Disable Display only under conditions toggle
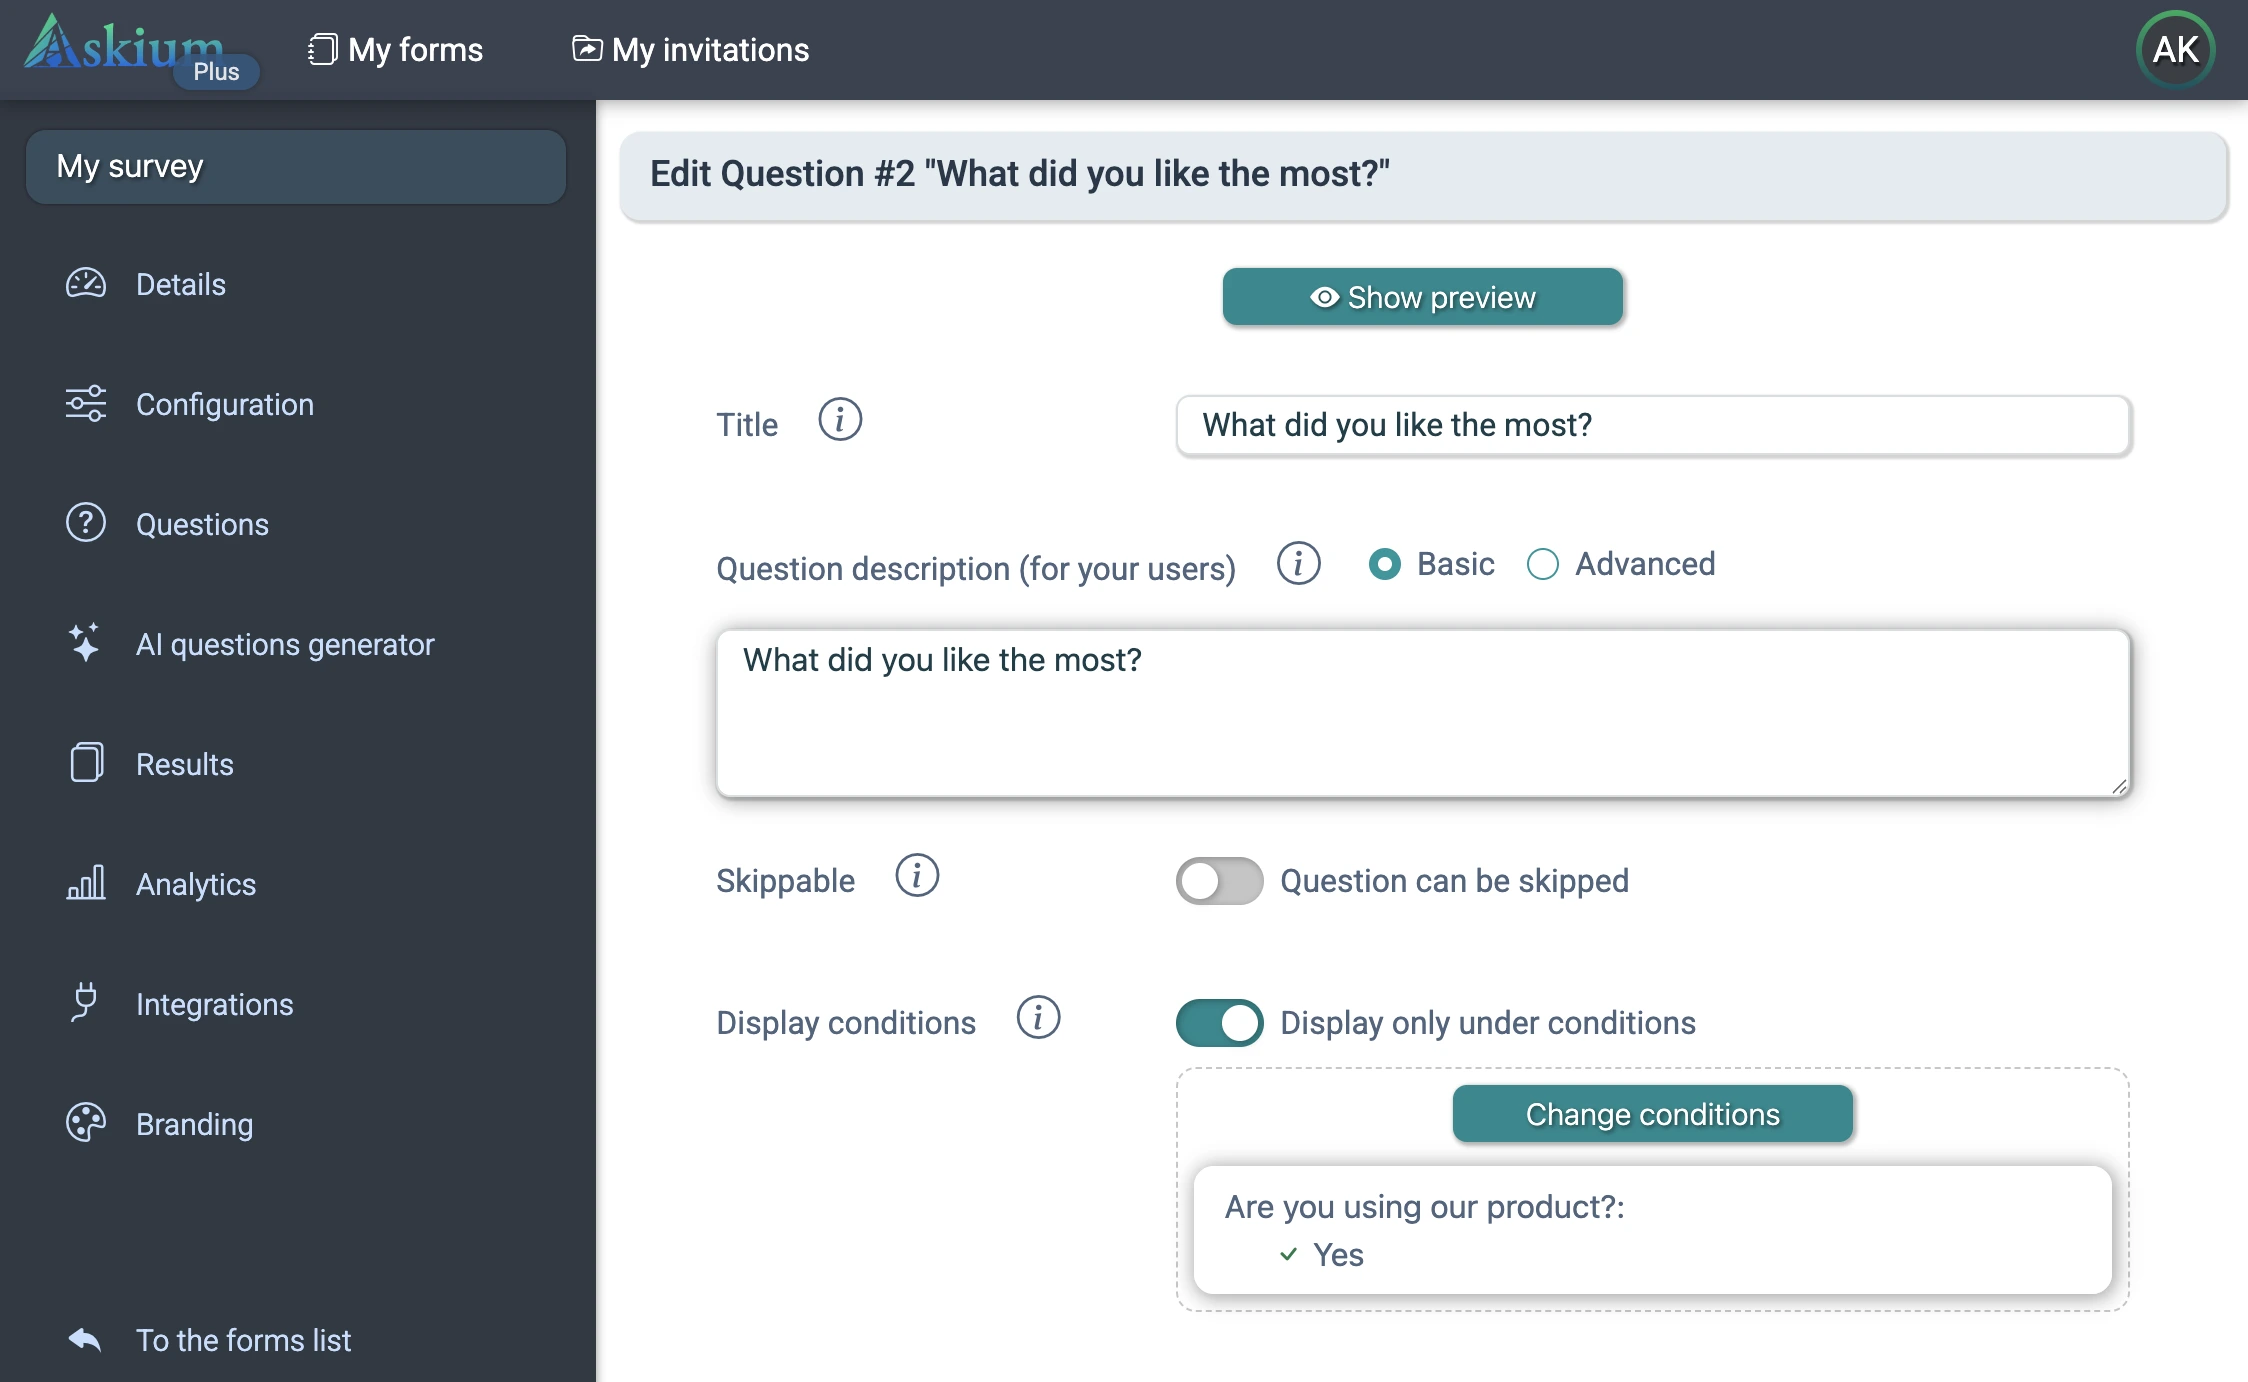The height and width of the screenshot is (1382, 2248). tap(1219, 1023)
